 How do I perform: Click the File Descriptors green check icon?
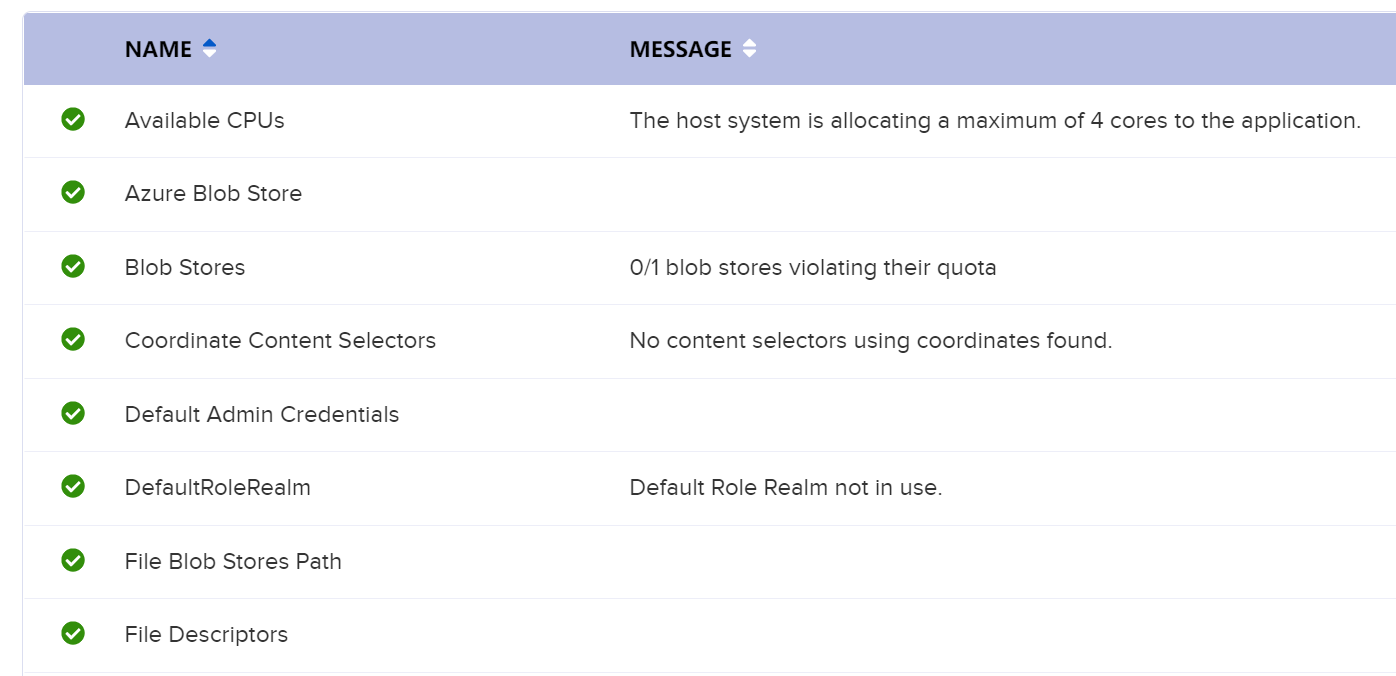pyautogui.click(x=73, y=633)
